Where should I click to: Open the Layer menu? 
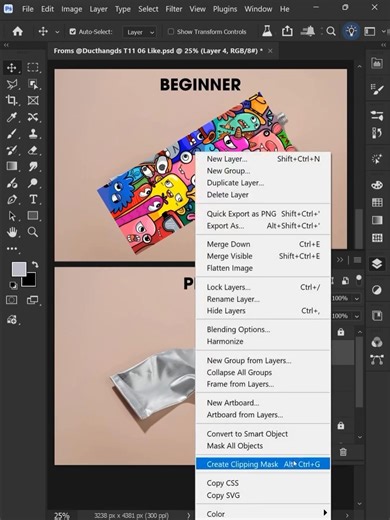[98, 9]
